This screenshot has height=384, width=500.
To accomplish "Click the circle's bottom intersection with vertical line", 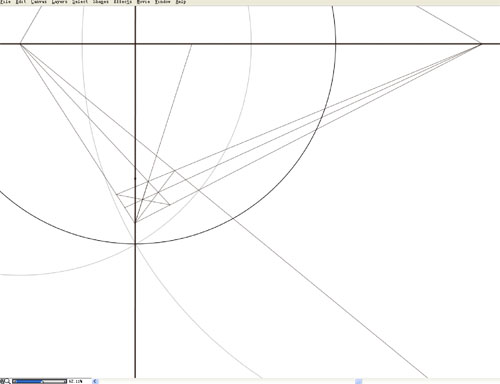I will pyautogui.click(x=135, y=244).
